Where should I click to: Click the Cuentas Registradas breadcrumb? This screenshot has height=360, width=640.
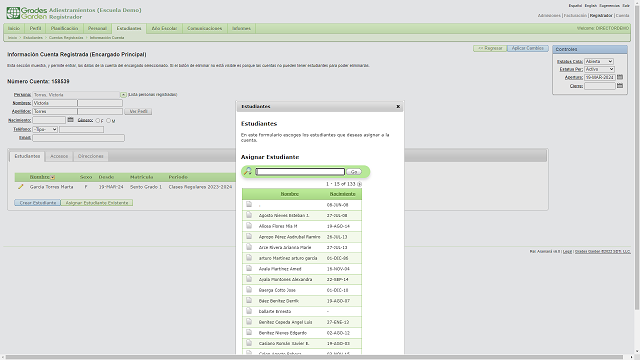click(x=66, y=38)
